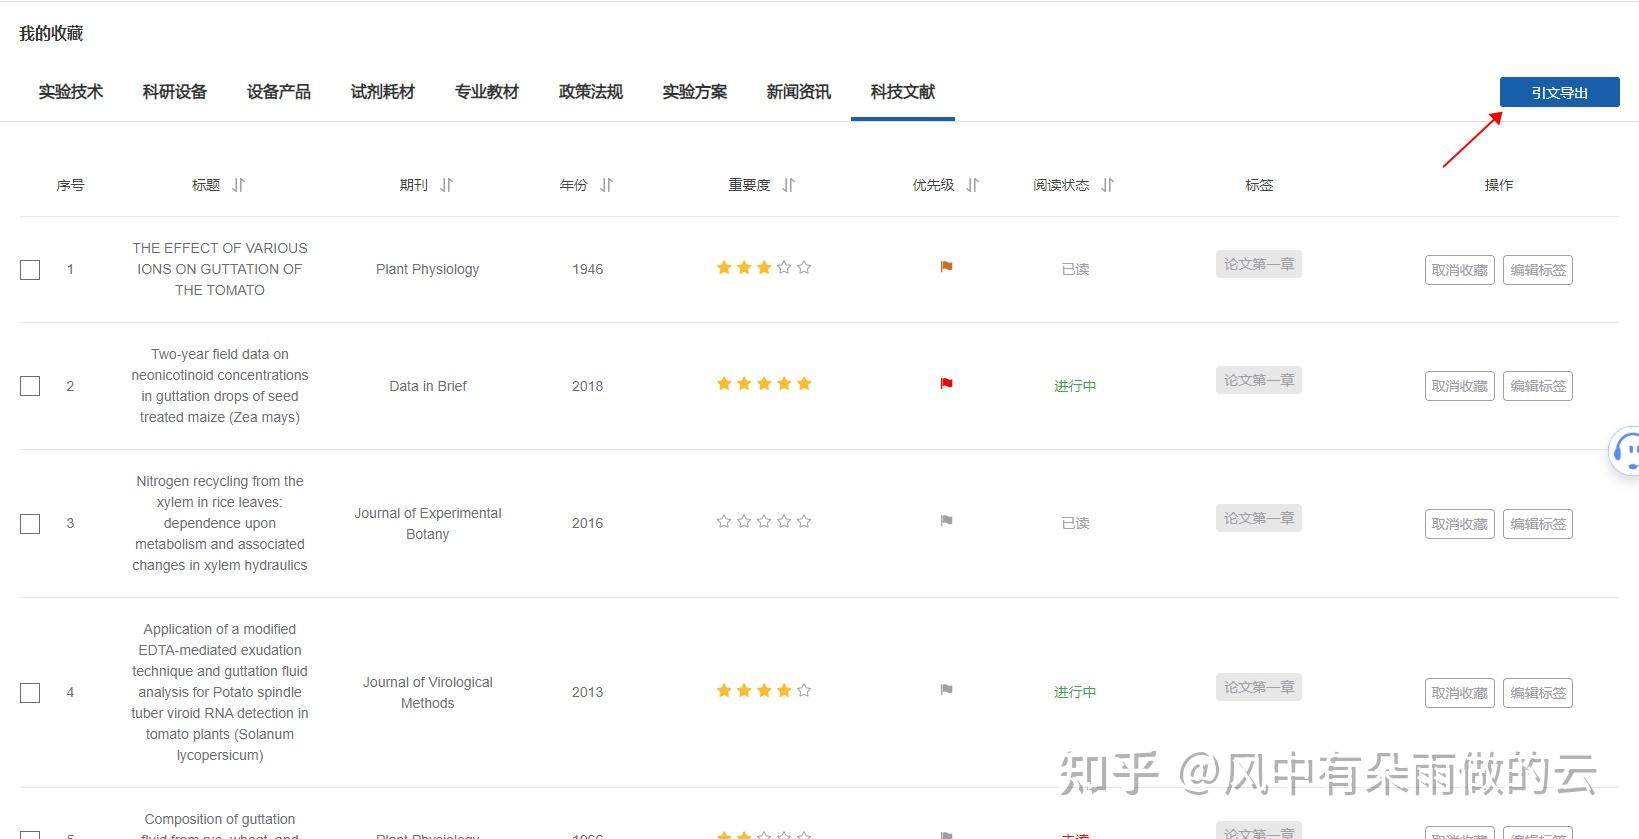Open the 科研设备 tab

click(x=175, y=92)
